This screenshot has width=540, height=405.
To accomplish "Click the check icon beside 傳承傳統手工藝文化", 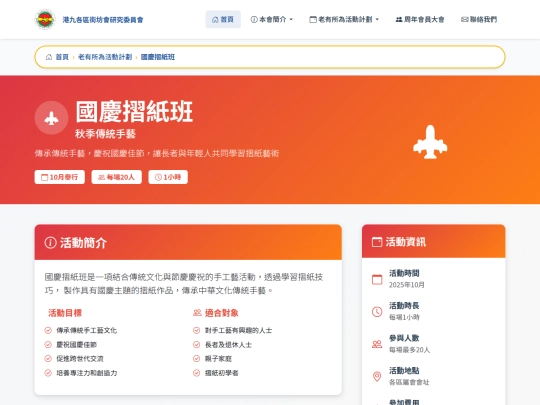I will [48, 330].
